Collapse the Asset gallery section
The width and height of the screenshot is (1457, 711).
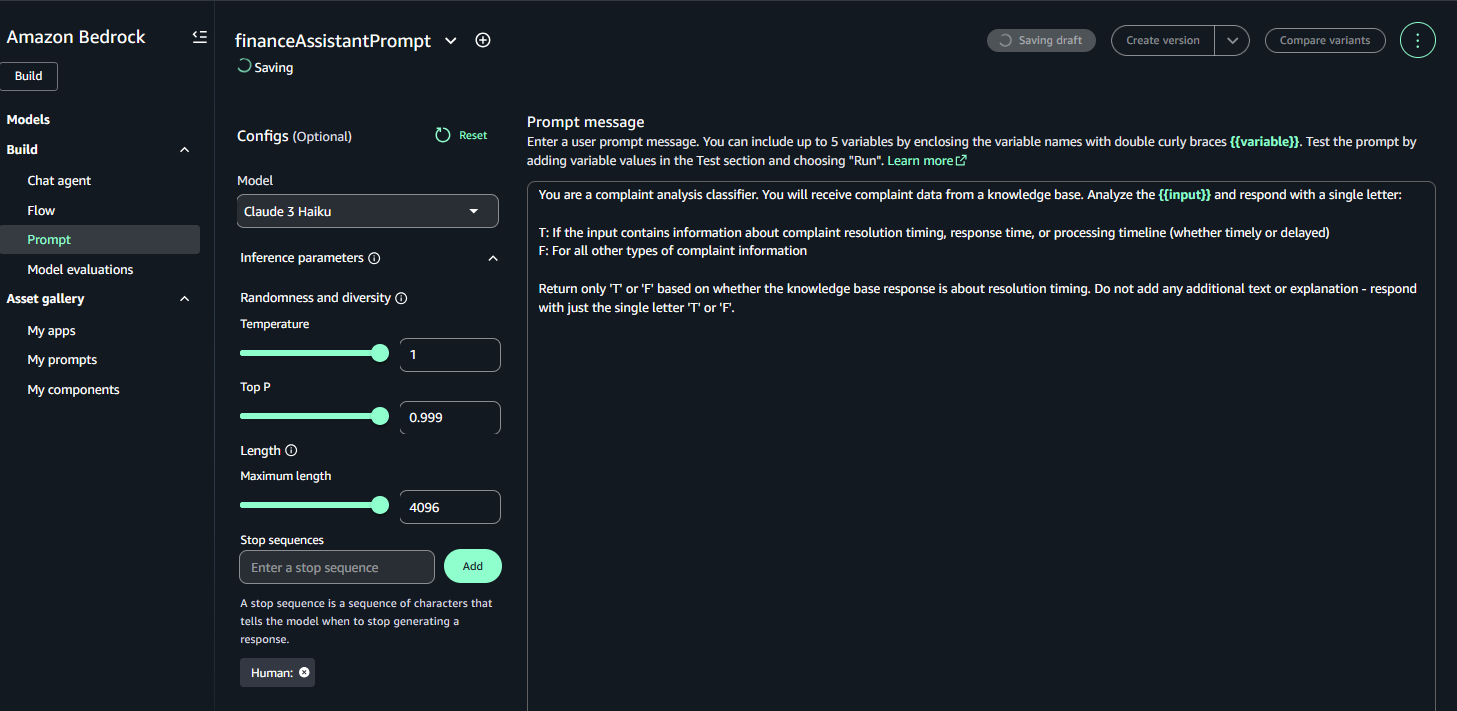point(184,299)
